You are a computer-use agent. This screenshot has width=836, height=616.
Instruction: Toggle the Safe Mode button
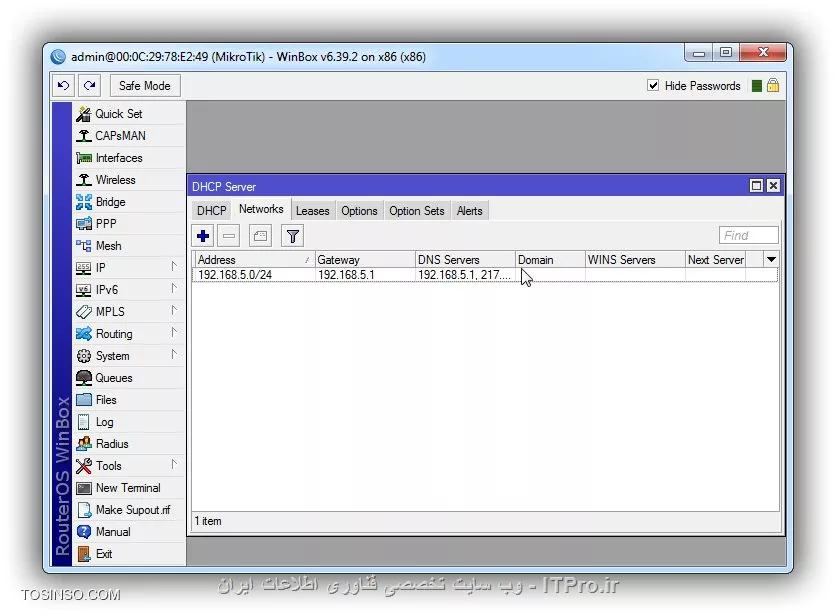tap(144, 86)
